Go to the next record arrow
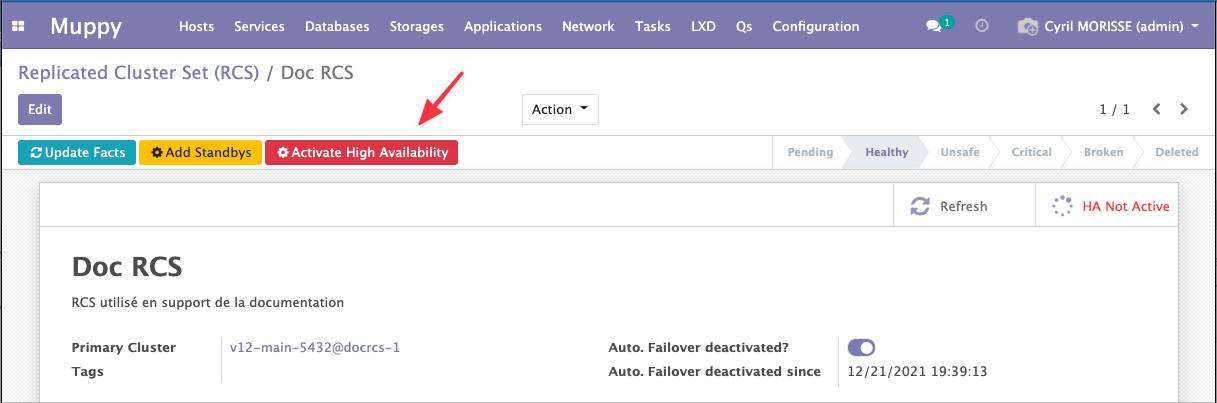 coord(1184,109)
